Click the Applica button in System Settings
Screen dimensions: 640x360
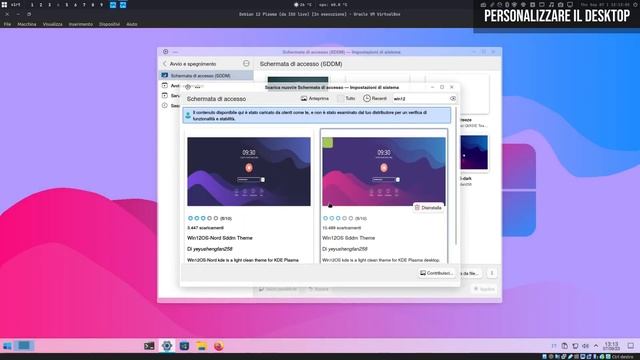click(x=484, y=289)
